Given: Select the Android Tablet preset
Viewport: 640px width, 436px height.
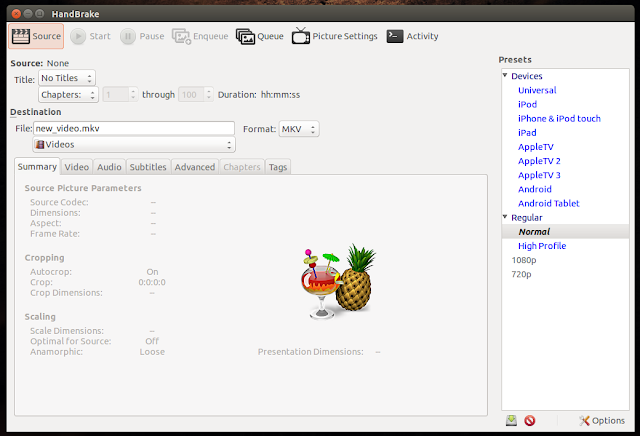Looking at the screenshot, I should pyautogui.click(x=549, y=204).
